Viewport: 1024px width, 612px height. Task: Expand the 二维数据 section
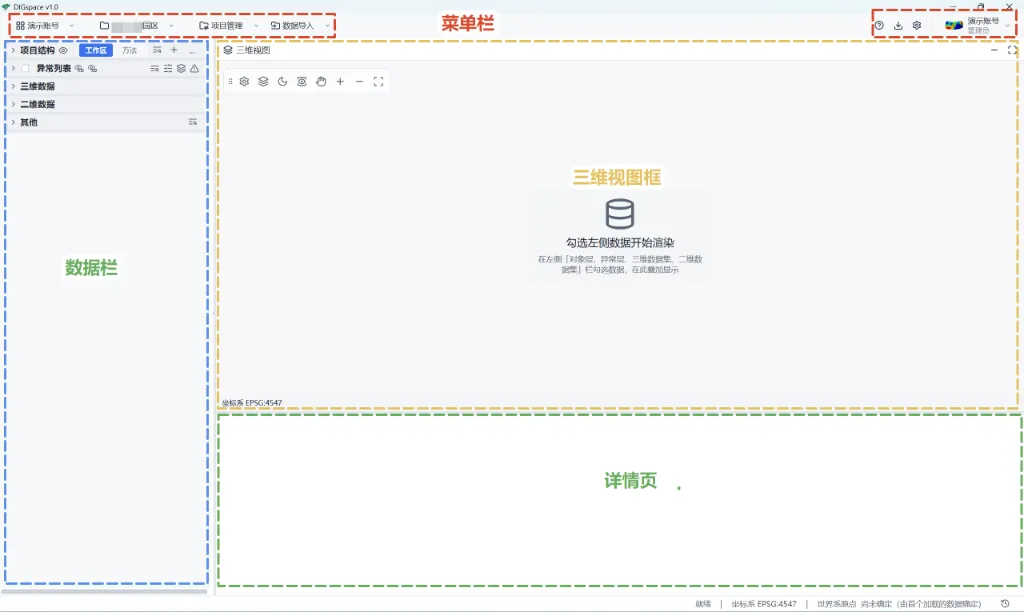point(13,104)
